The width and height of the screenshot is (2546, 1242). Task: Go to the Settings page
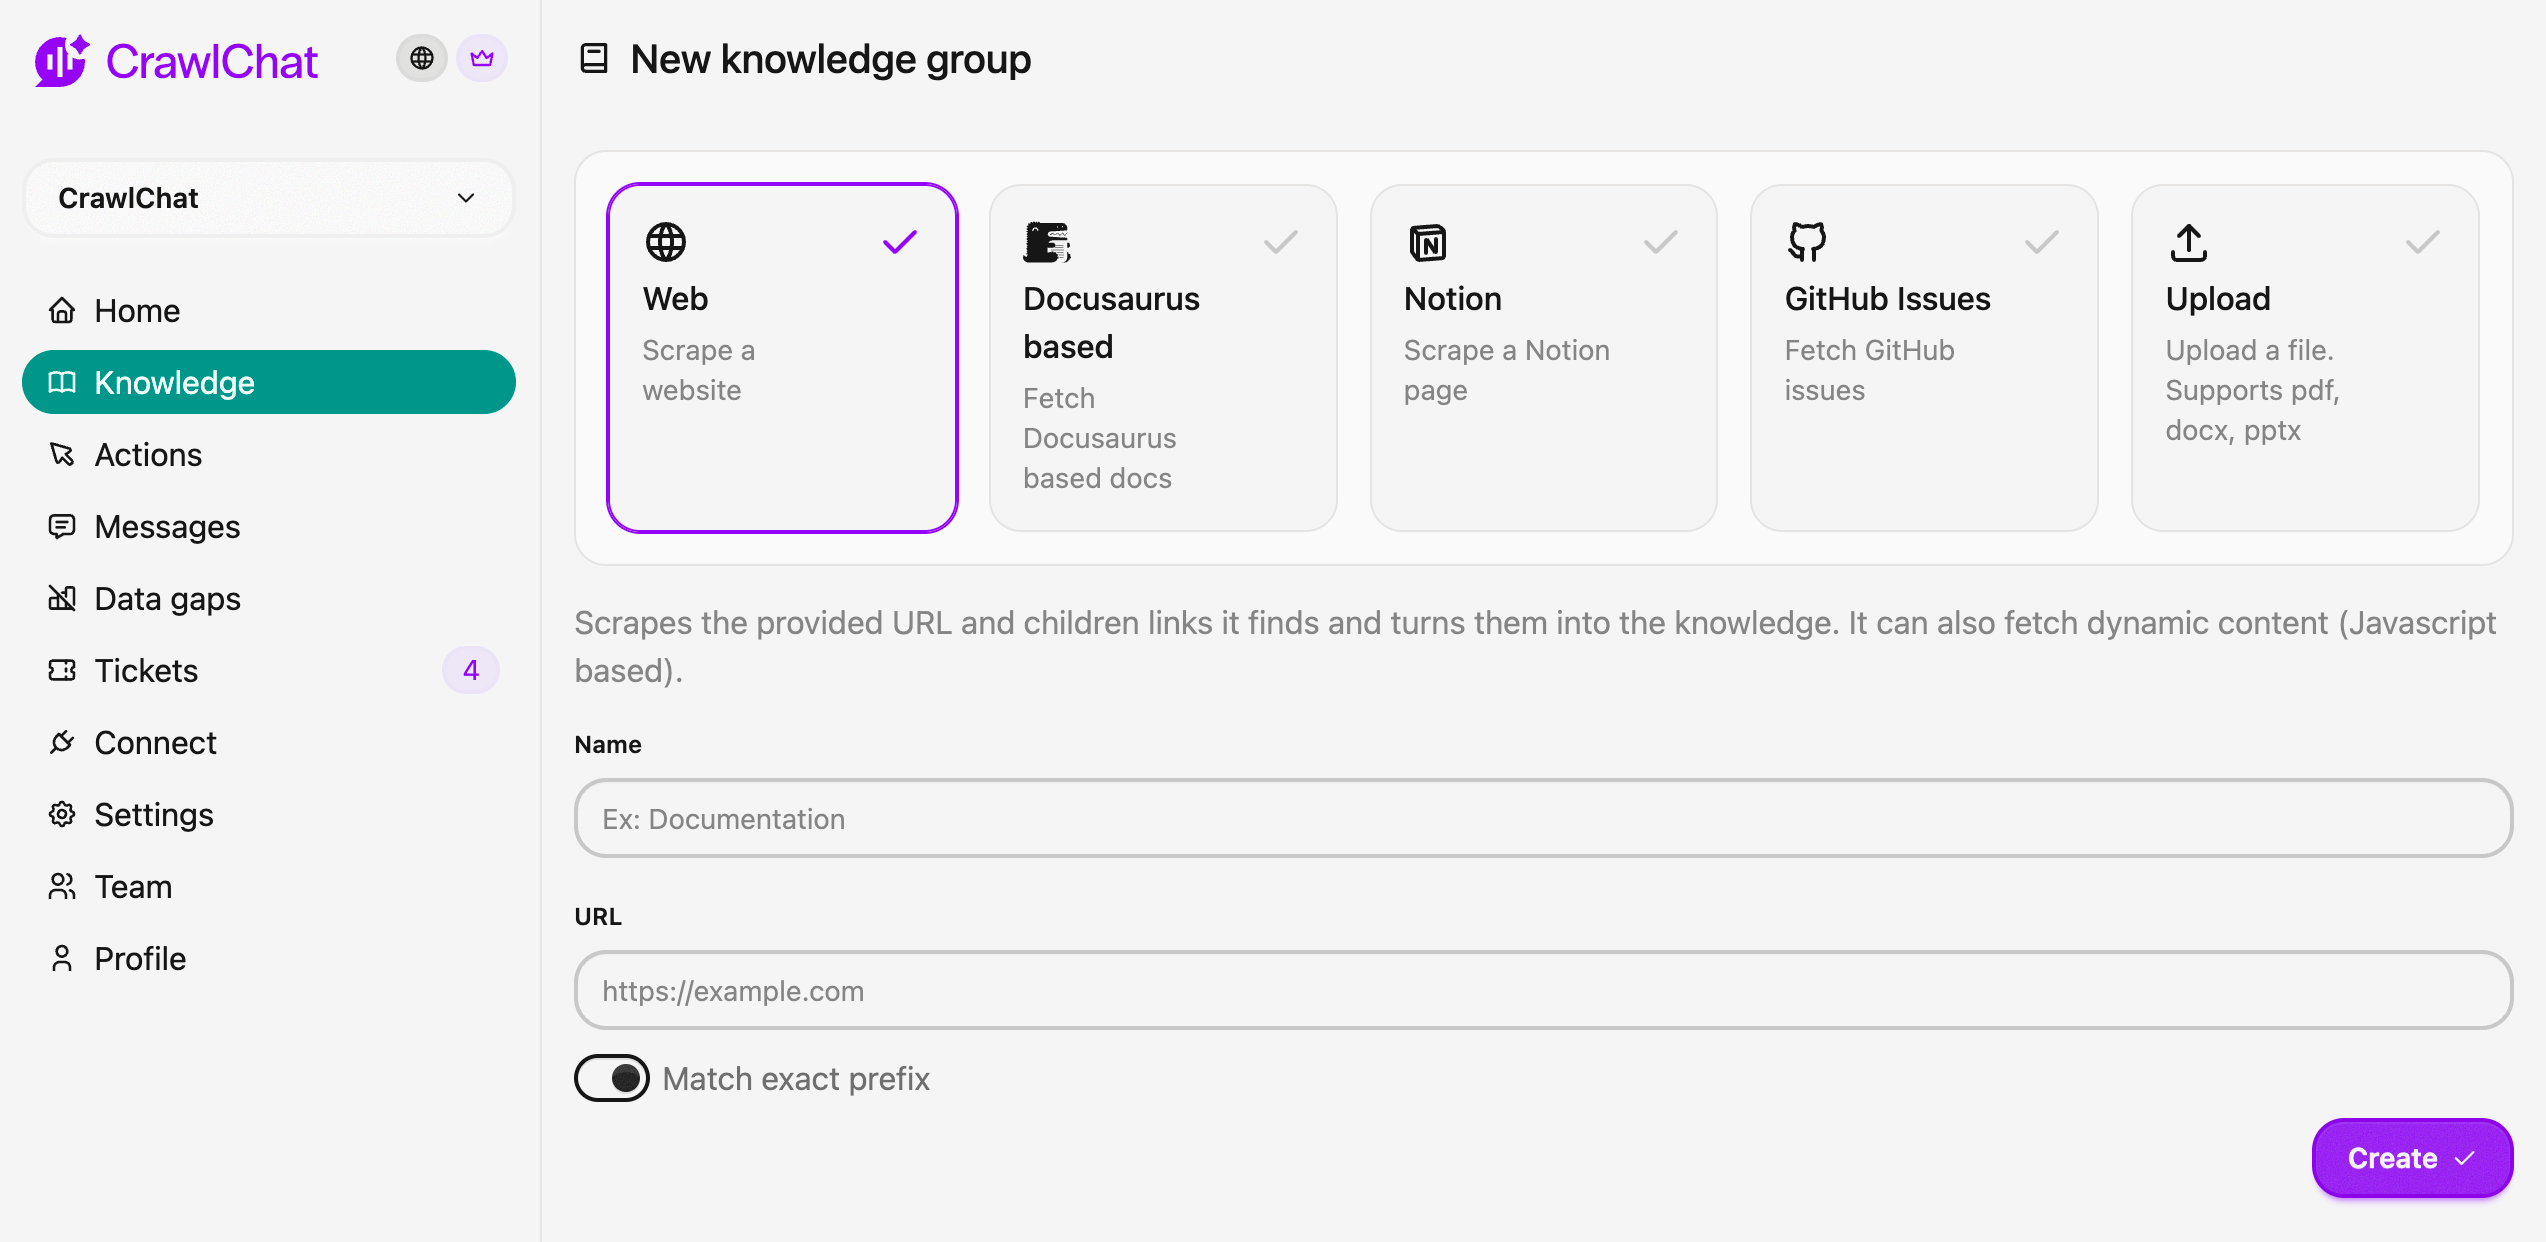coord(154,814)
